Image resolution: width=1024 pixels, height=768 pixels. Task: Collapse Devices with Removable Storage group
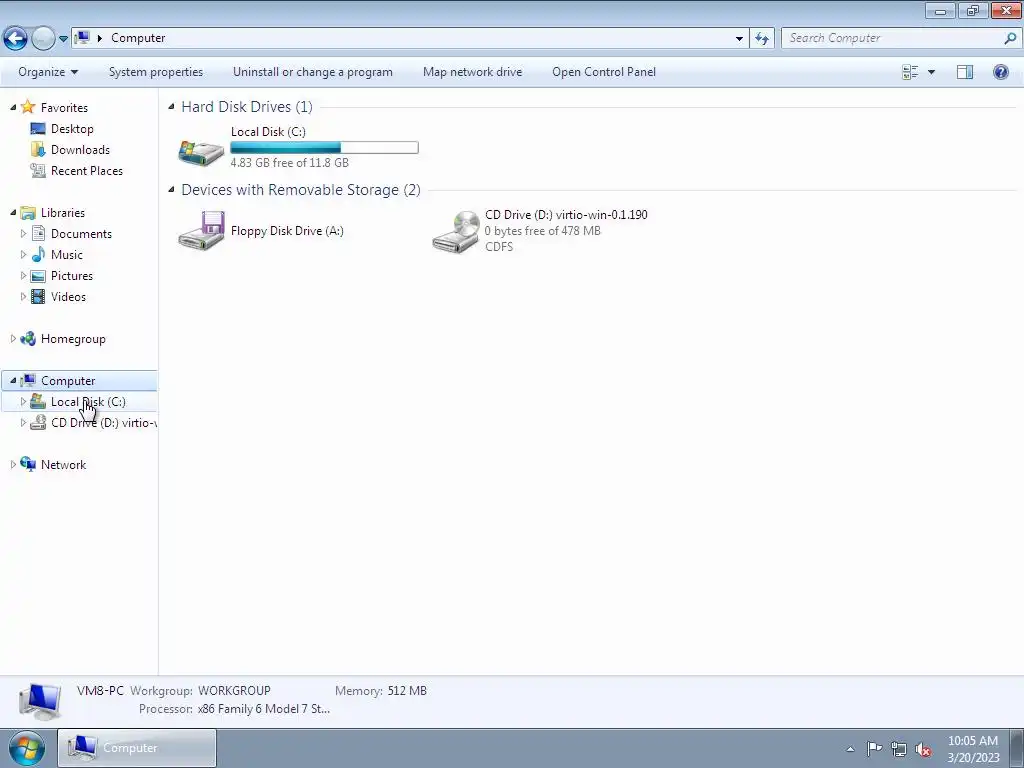tap(171, 189)
